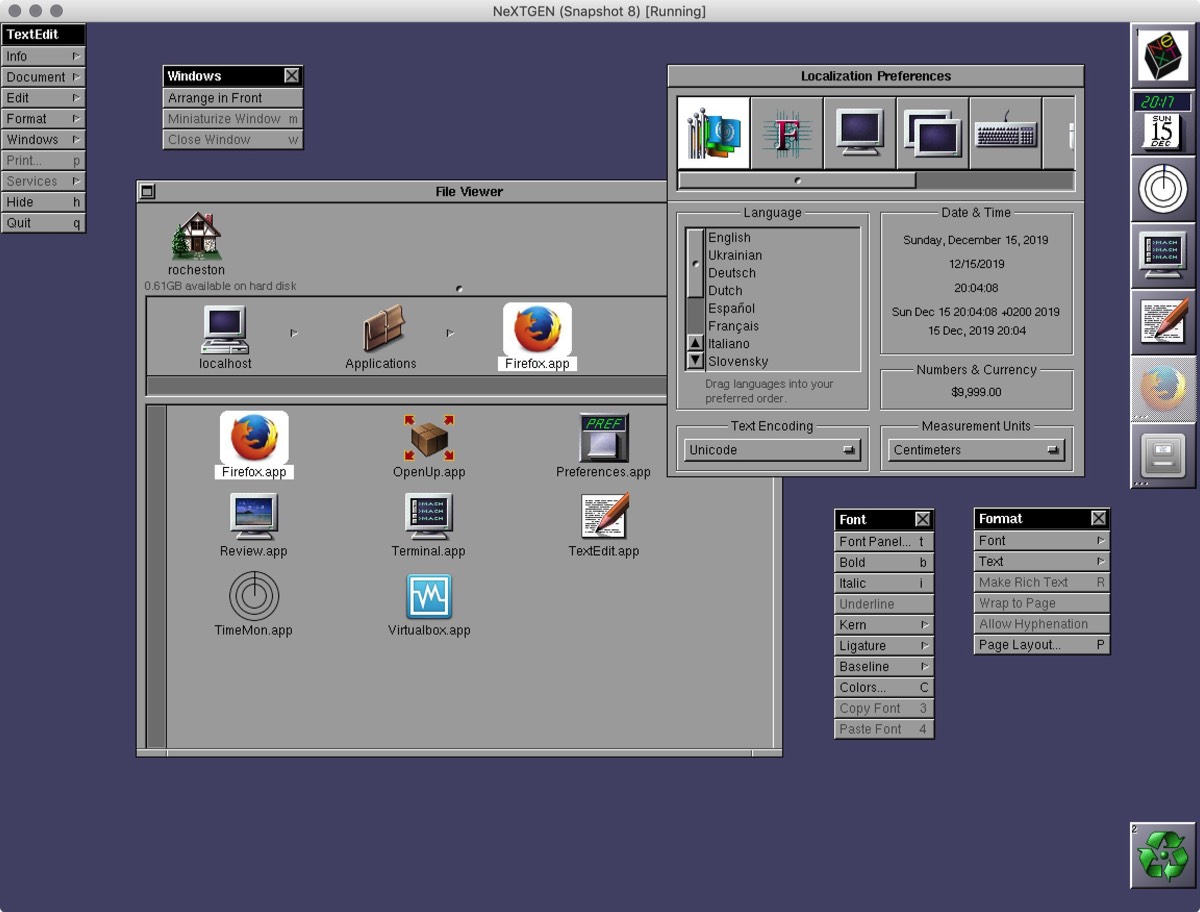Select Review.app in File Viewer
This screenshot has width=1200, height=912.
coord(254,525)
